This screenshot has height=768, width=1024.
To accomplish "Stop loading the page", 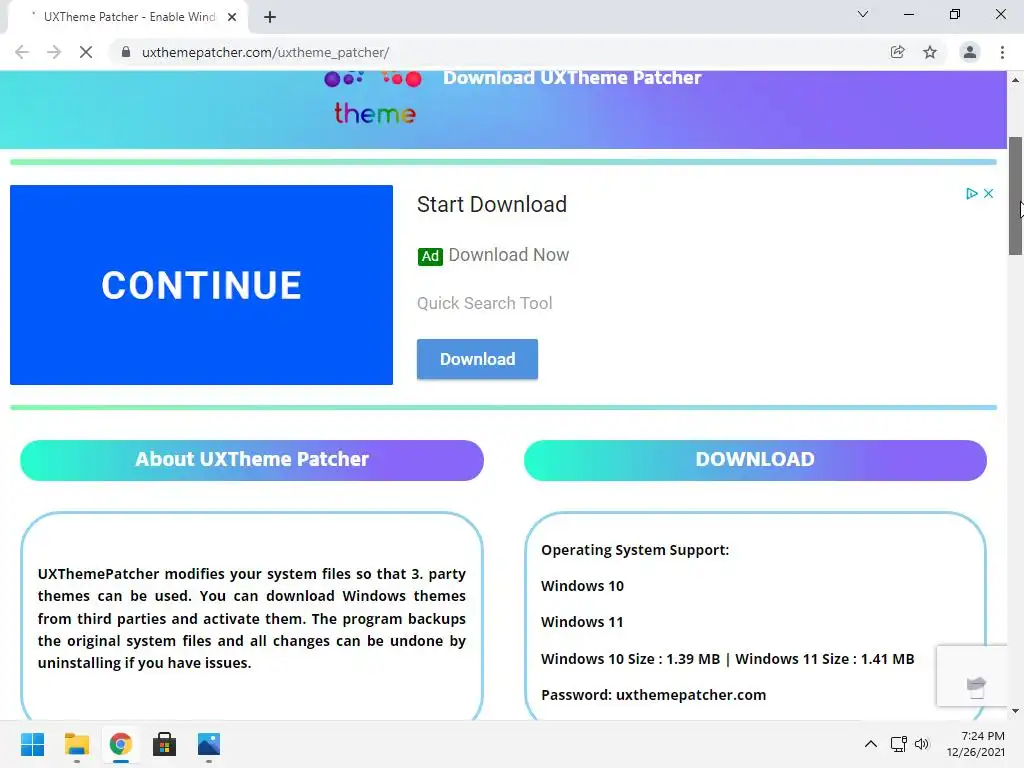I will click(x=86, y=52).
